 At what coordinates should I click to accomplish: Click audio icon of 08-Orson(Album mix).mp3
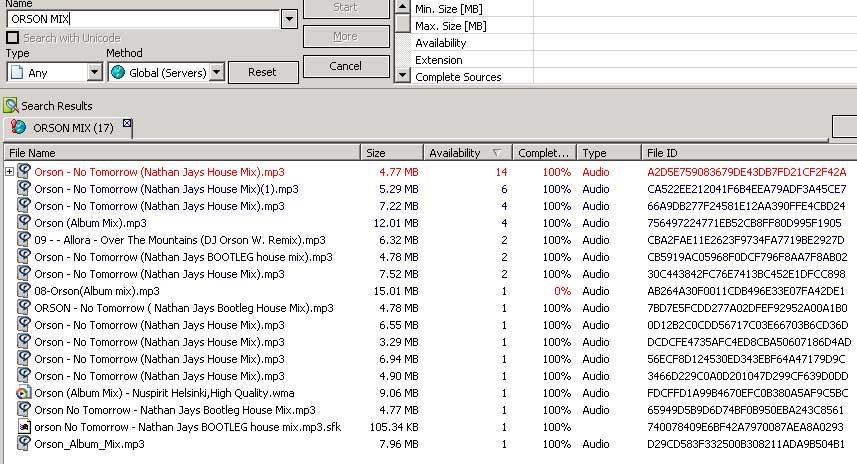(x=24, y=290)
